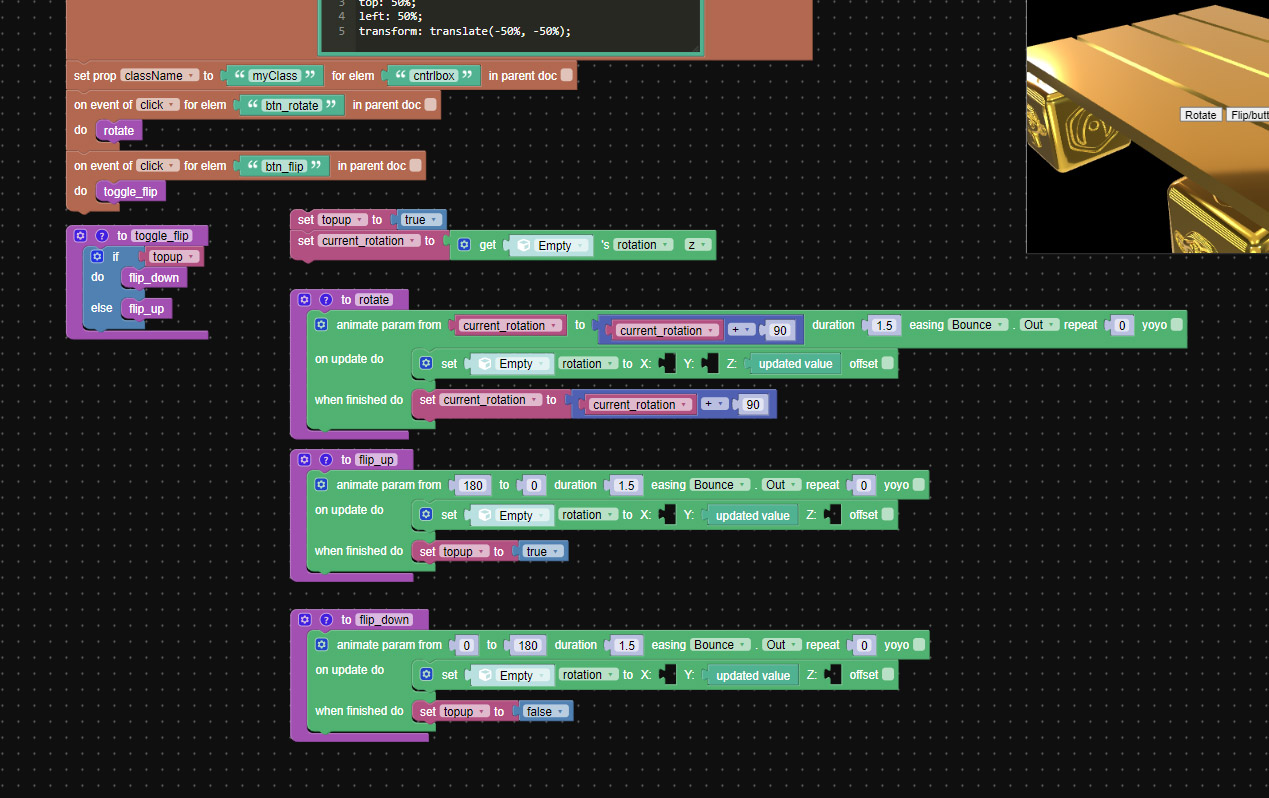Click the Flip button in preview

pyautogui.click(x=1247, y=115)
